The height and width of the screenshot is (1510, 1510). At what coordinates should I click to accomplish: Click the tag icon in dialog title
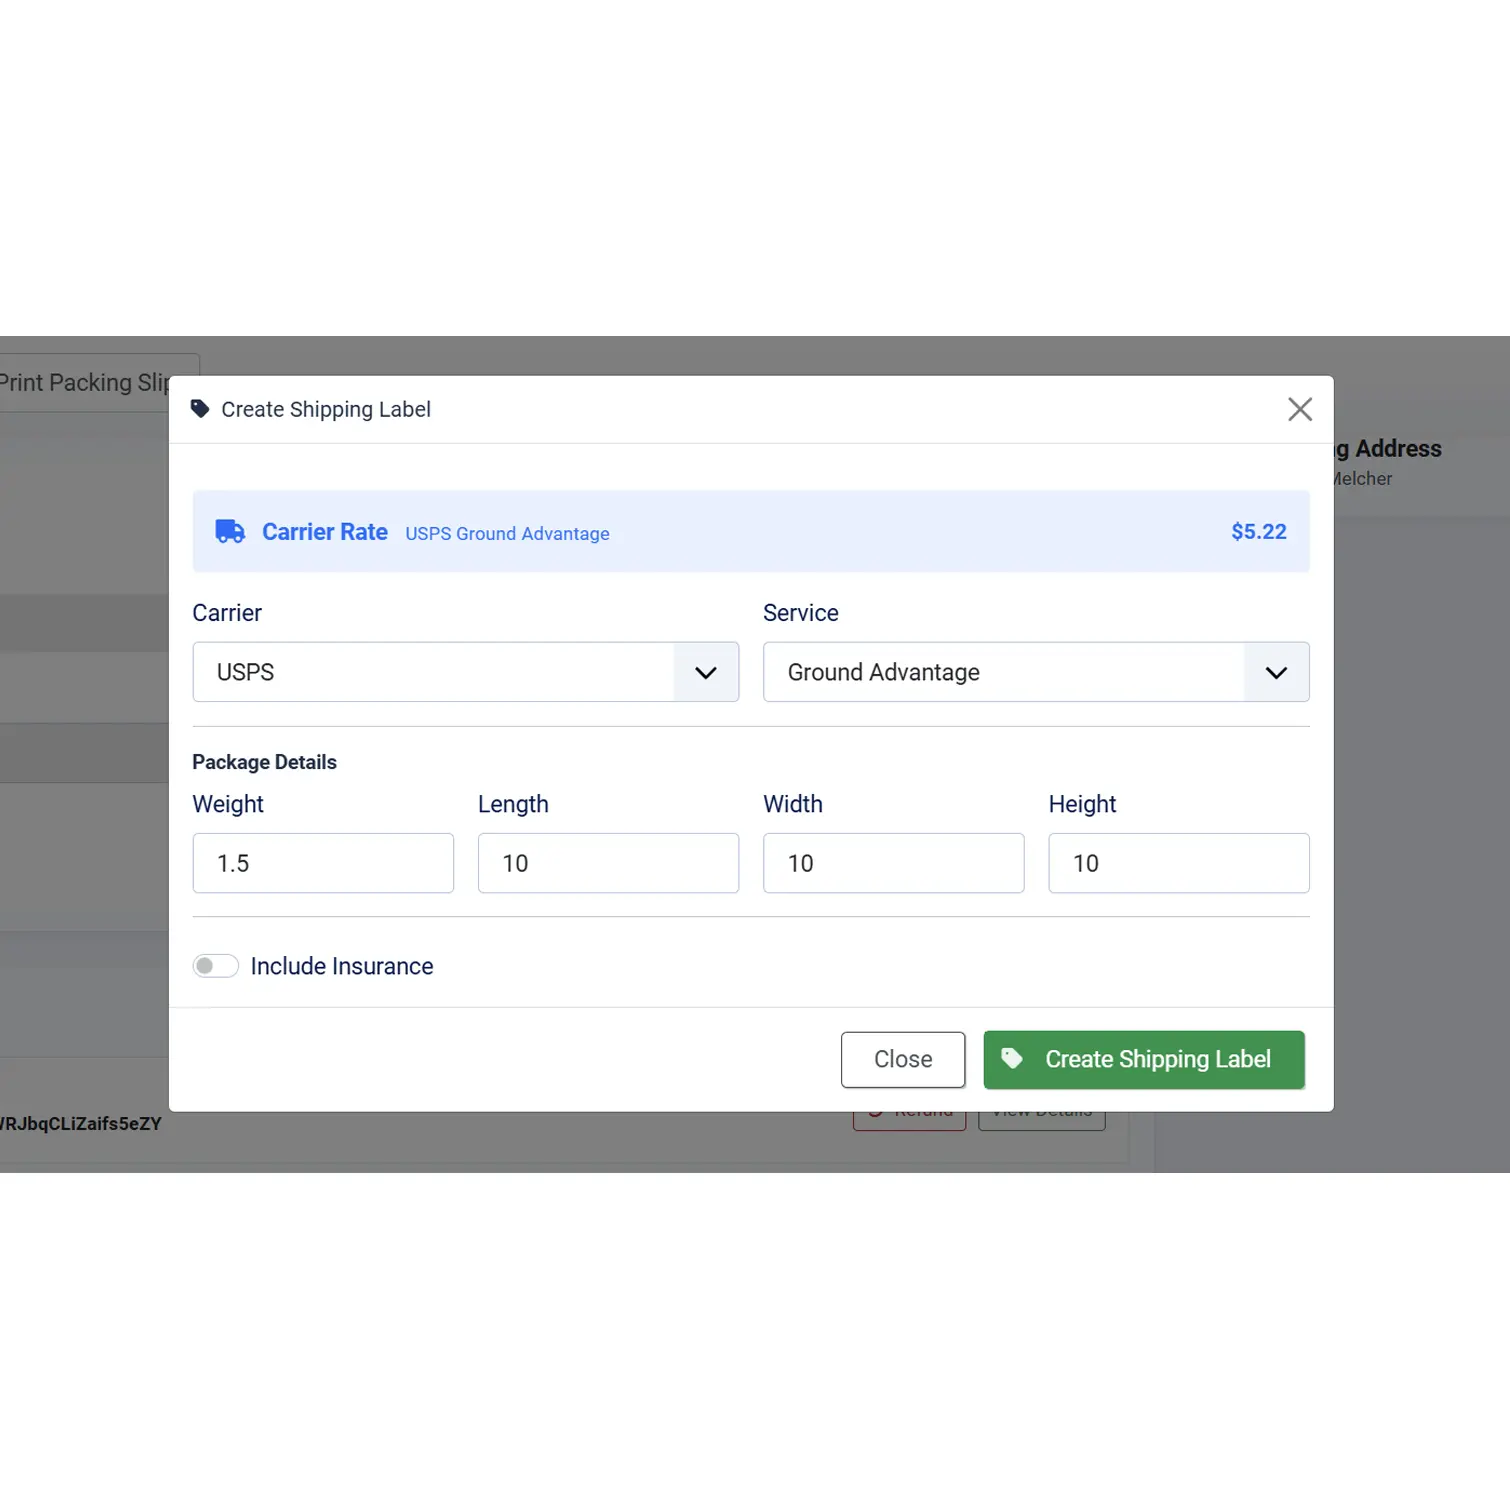tap(200, 409)
